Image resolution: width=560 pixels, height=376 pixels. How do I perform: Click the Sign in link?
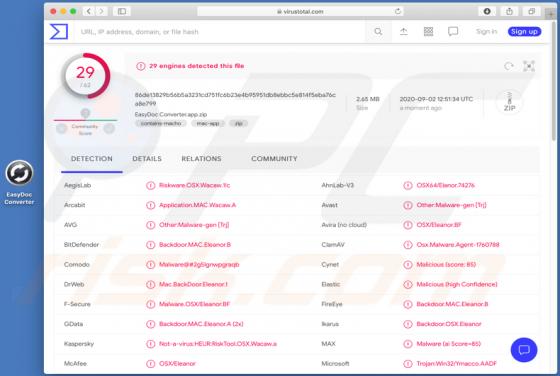point(486,31)
